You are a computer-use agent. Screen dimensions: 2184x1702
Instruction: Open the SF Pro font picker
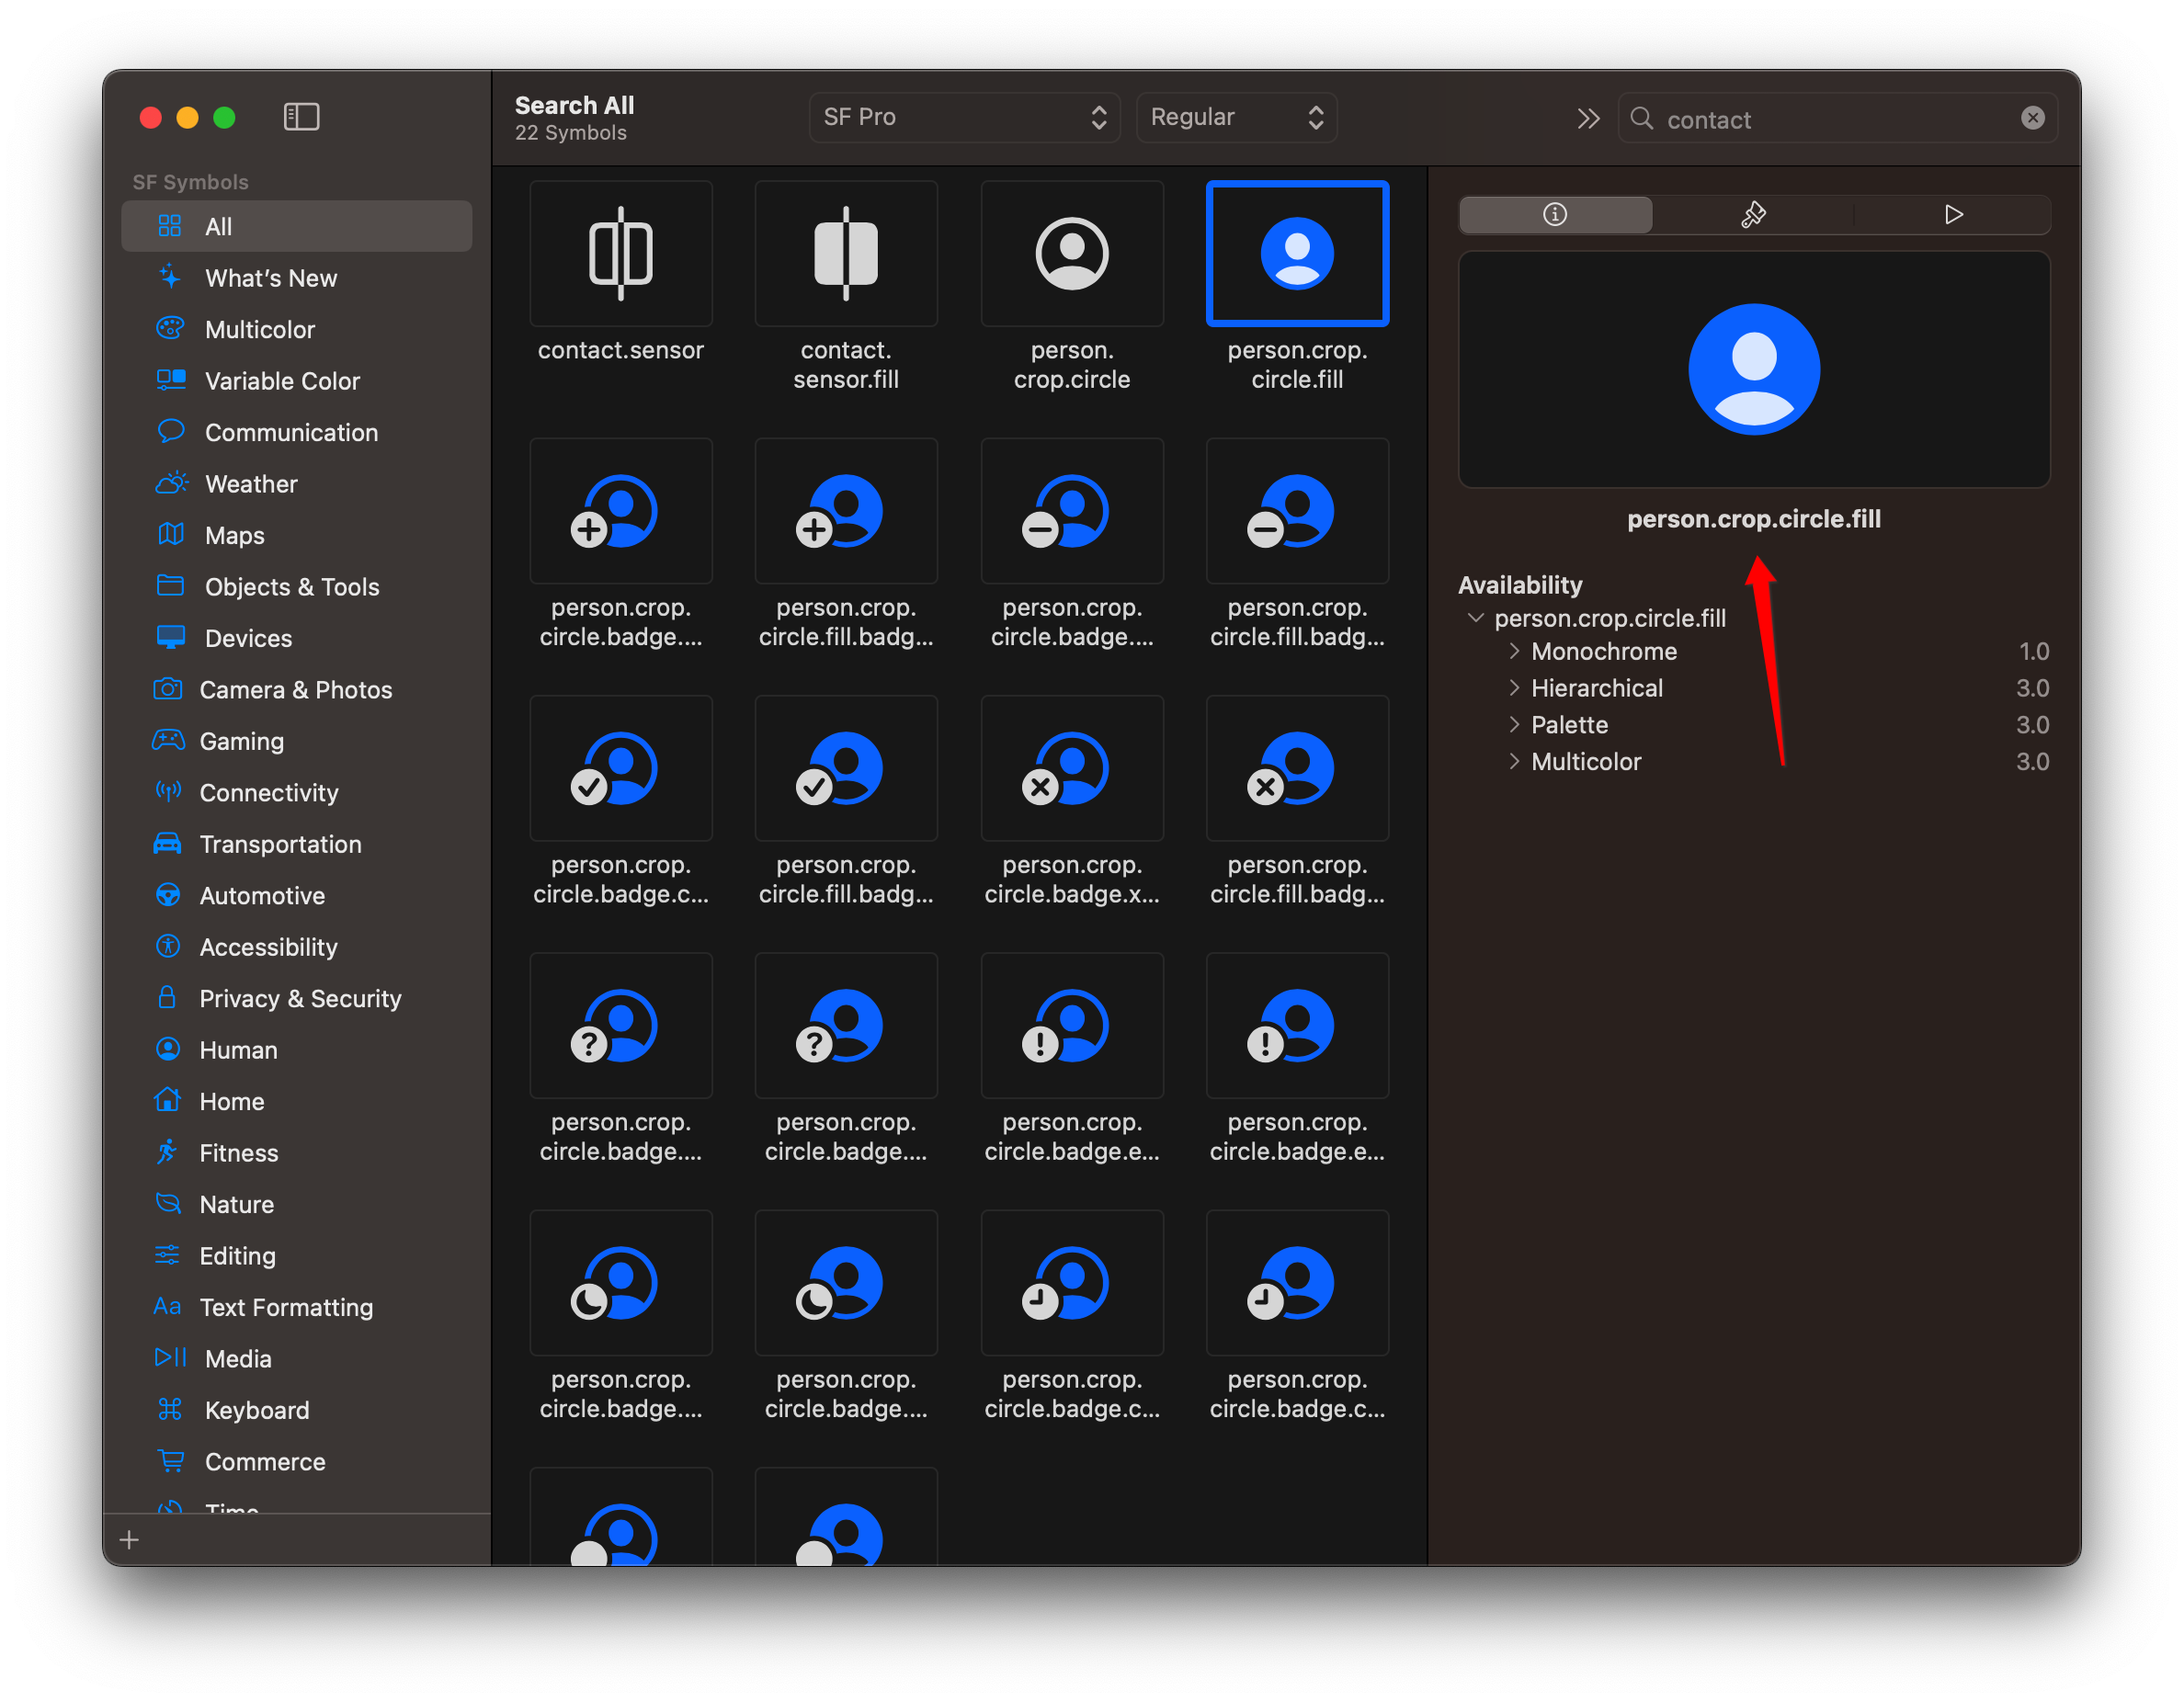[x=963, y=117]
